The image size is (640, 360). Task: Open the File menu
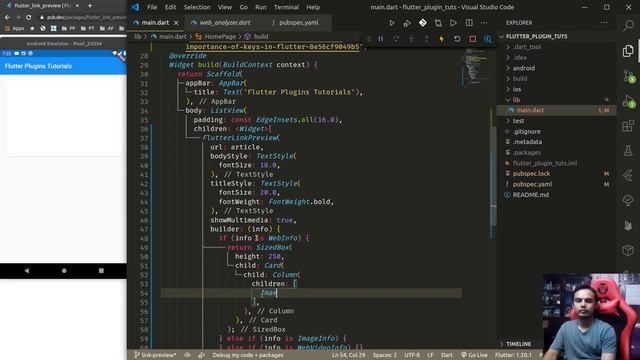(152, 7)
